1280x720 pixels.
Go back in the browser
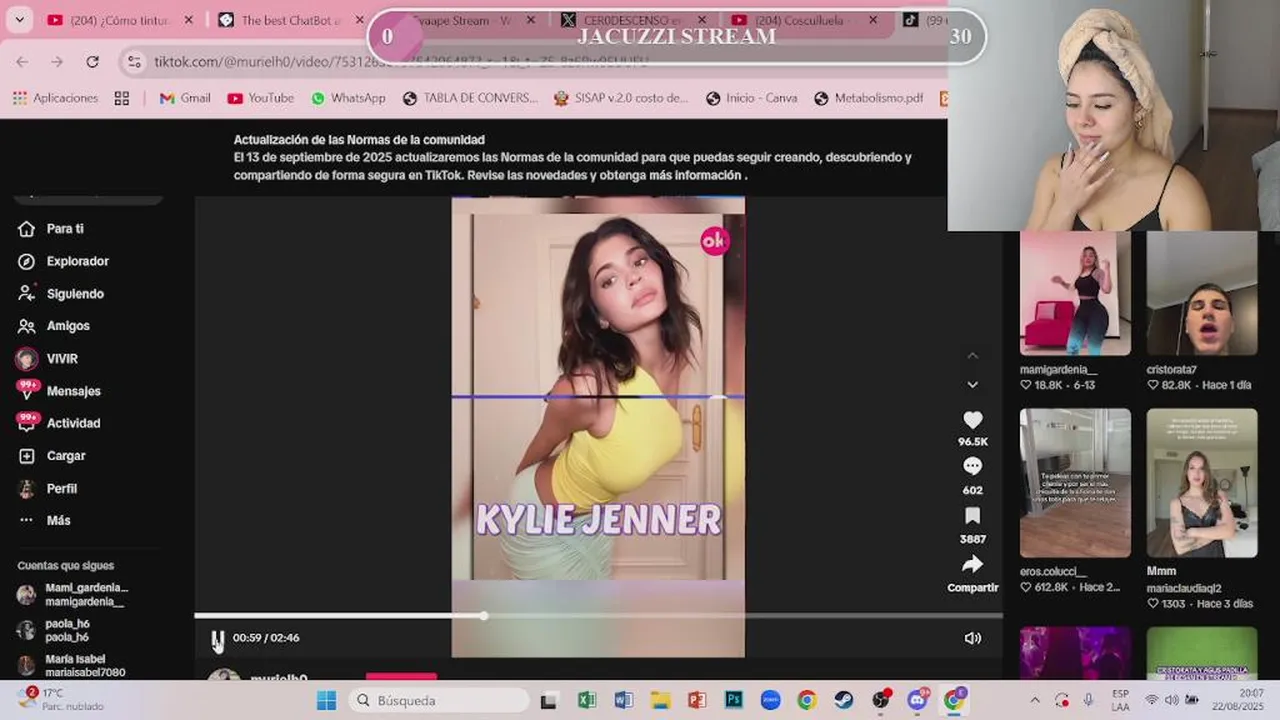click(22, 62)
